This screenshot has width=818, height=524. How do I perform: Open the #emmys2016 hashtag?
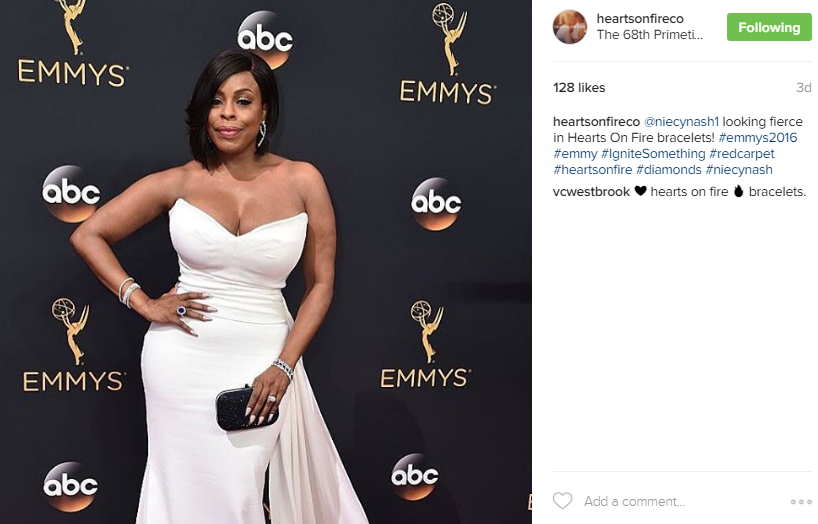point(758,138)
